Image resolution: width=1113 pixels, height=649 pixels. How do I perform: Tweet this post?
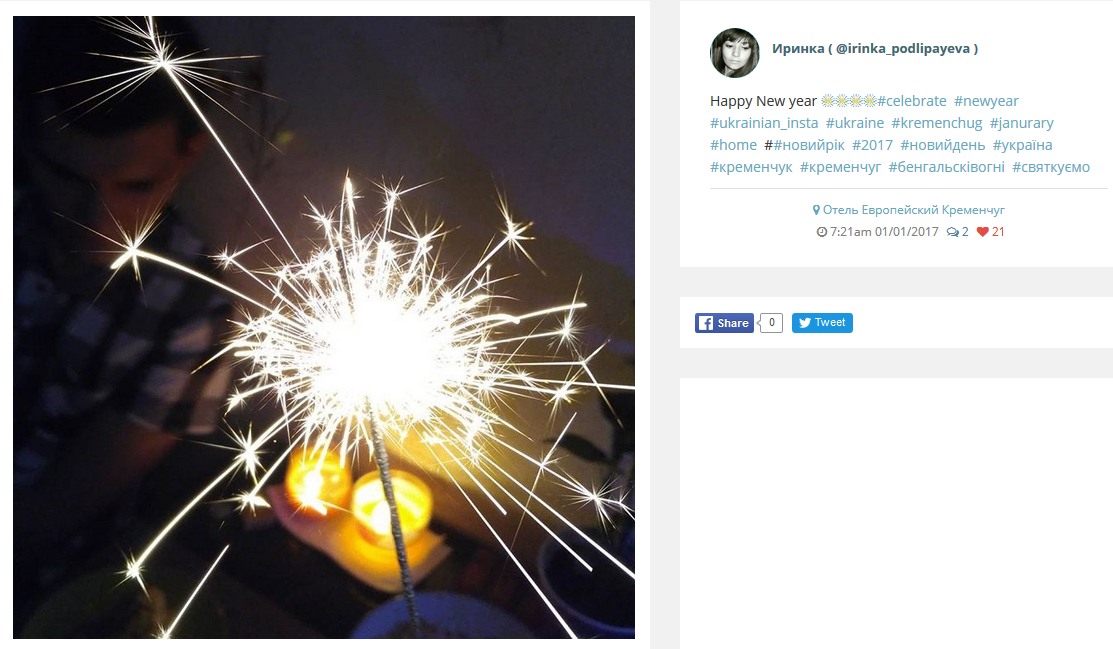(x=822, y=322)
